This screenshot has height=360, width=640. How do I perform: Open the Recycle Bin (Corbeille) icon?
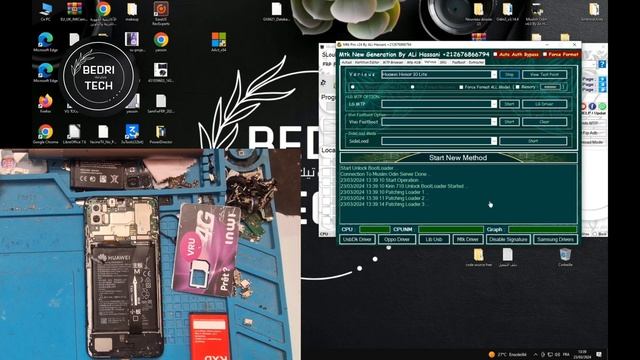(x=565, y=257)
